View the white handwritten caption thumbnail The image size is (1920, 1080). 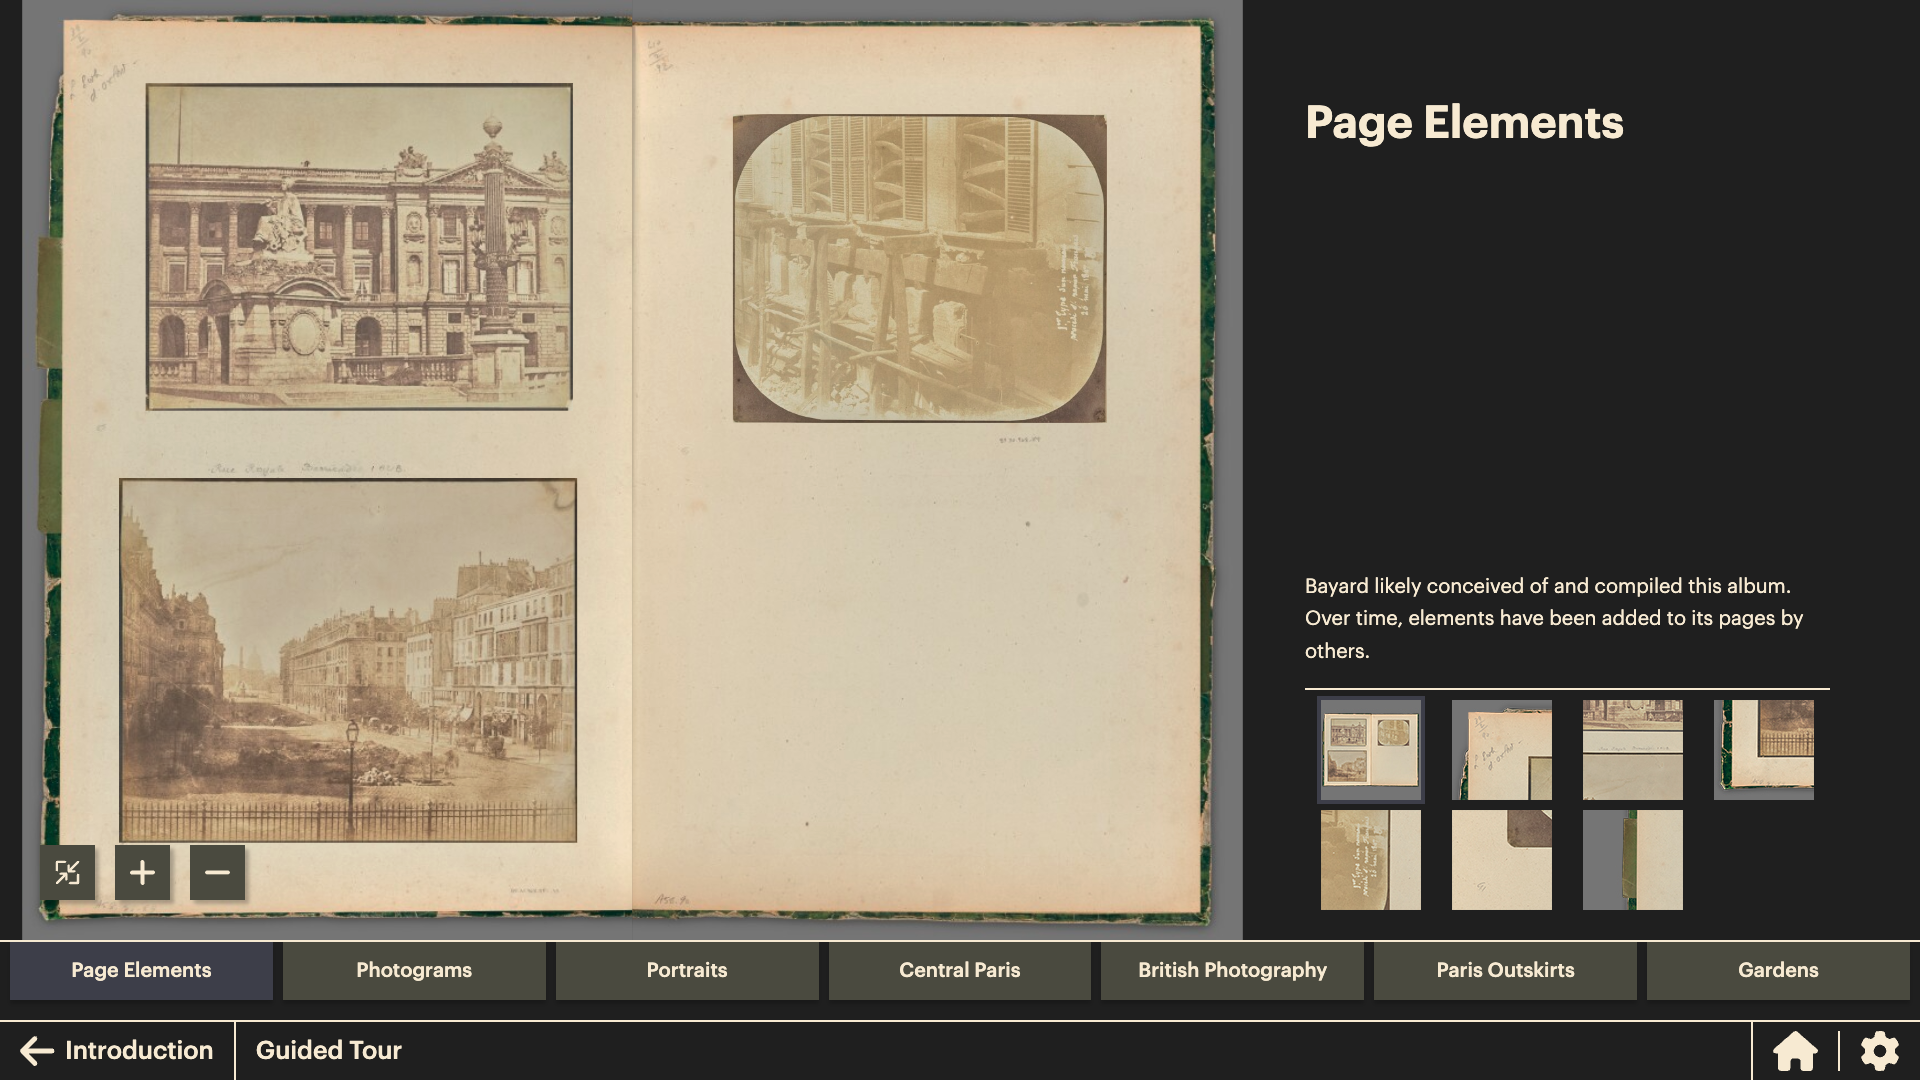click(1370, 860)
